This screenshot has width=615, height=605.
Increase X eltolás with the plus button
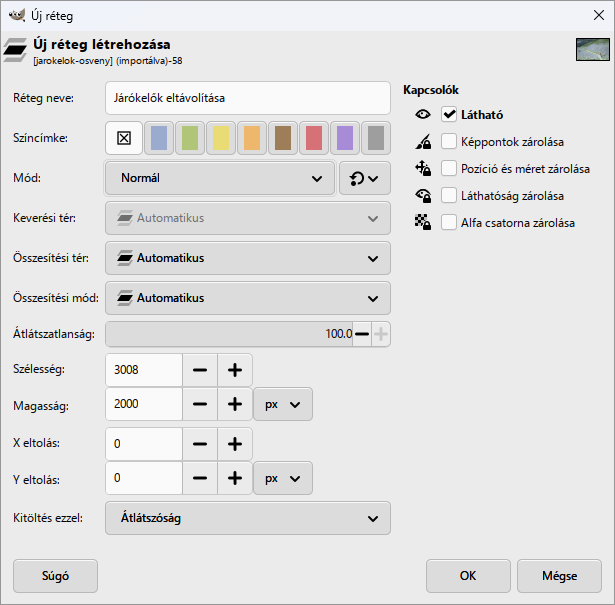coord(235,444)
